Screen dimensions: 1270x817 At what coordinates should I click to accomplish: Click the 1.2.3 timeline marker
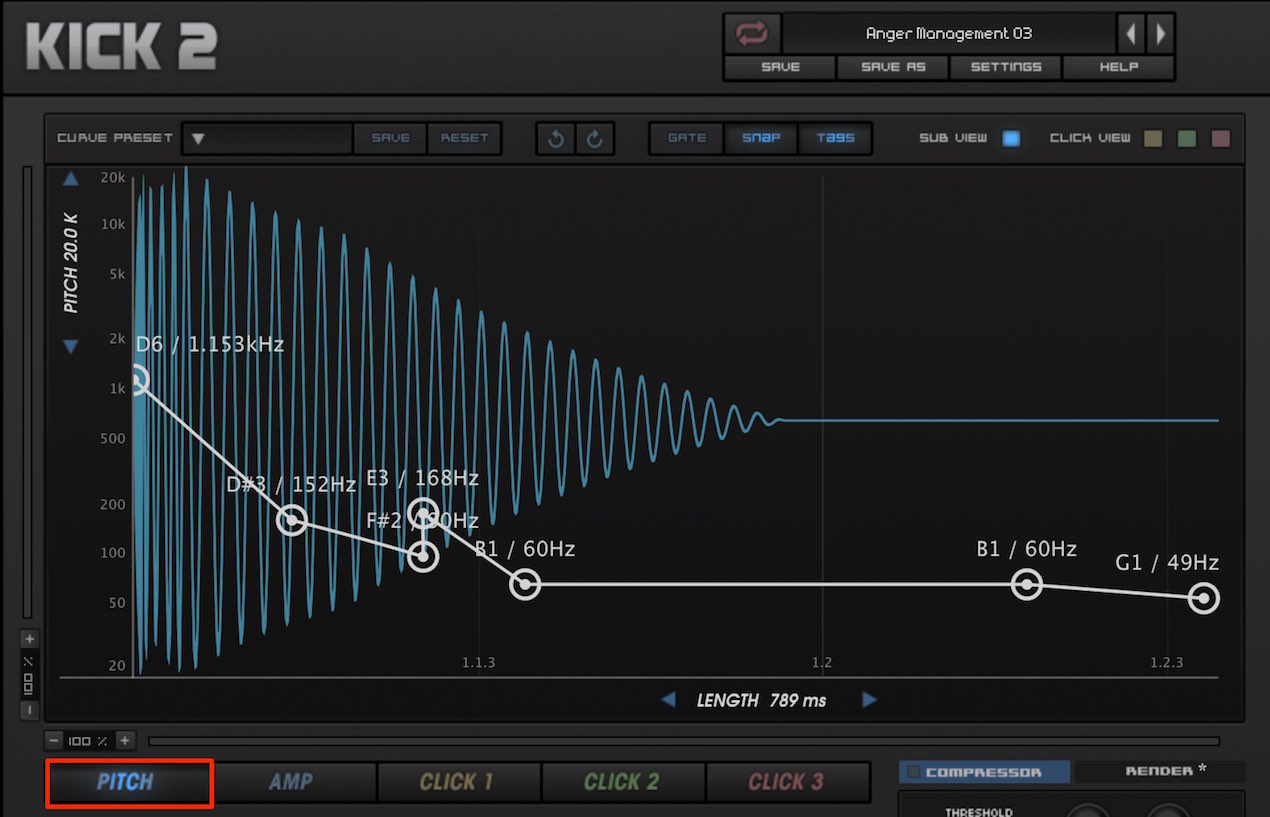click(1167, 662)
